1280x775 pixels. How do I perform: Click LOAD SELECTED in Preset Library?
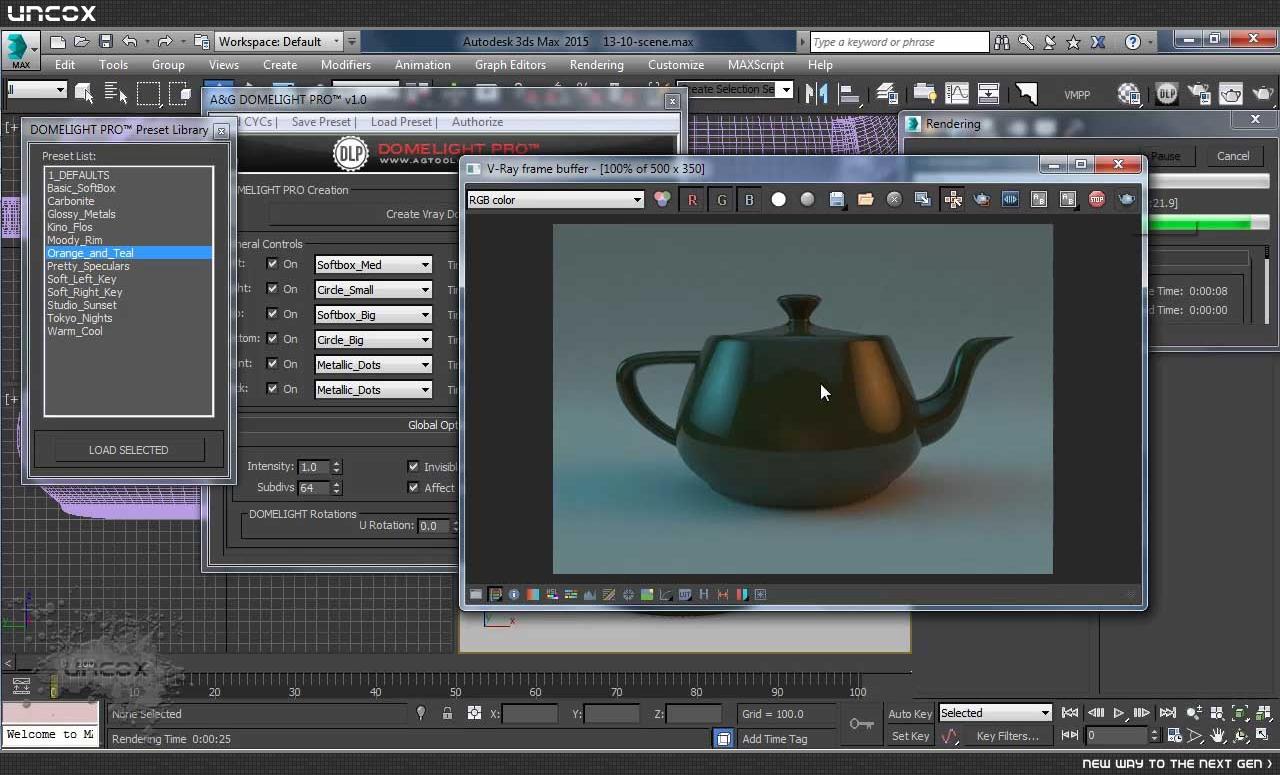coord(129,450)
